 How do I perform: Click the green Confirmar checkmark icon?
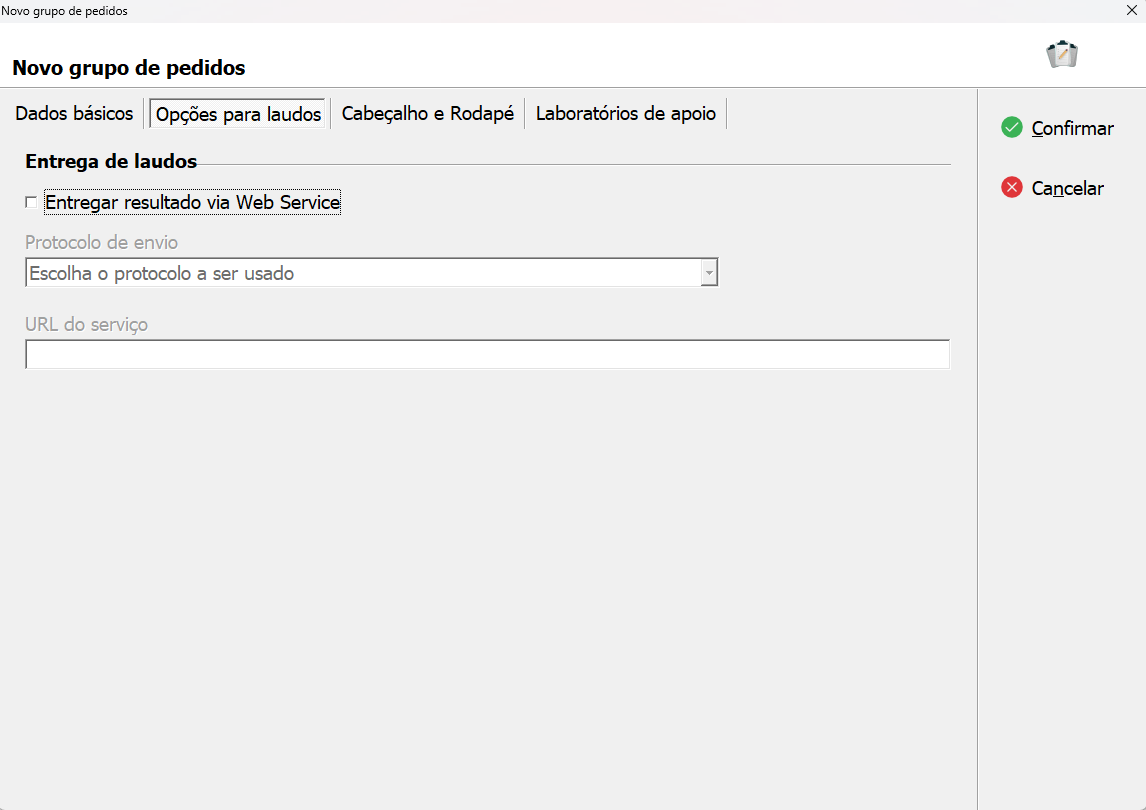(1012, 127)
